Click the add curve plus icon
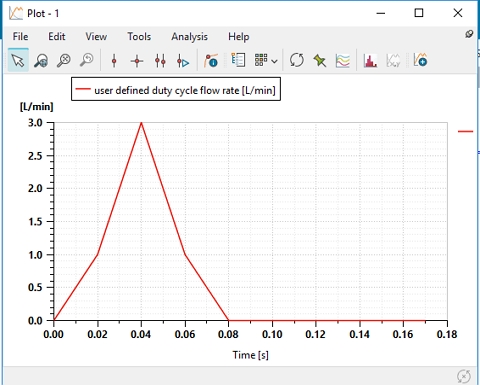Image resolution: width=480 pixels, height=385 pixels. (420, 60)
